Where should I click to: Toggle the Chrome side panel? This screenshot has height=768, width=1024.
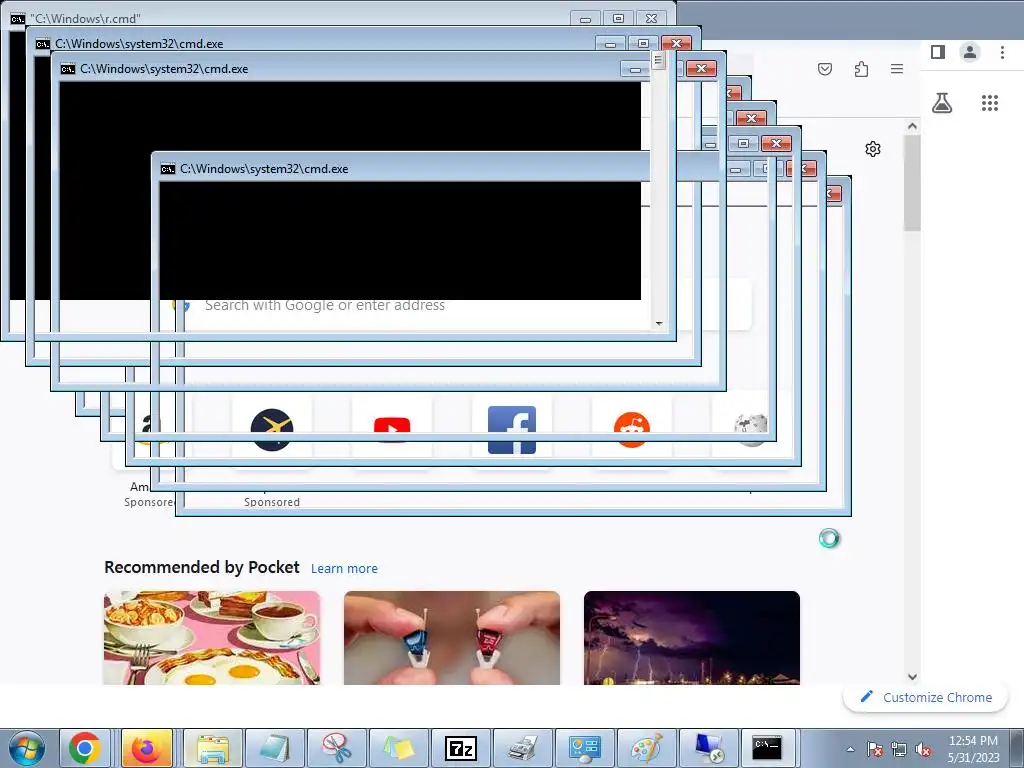(938, 52)
